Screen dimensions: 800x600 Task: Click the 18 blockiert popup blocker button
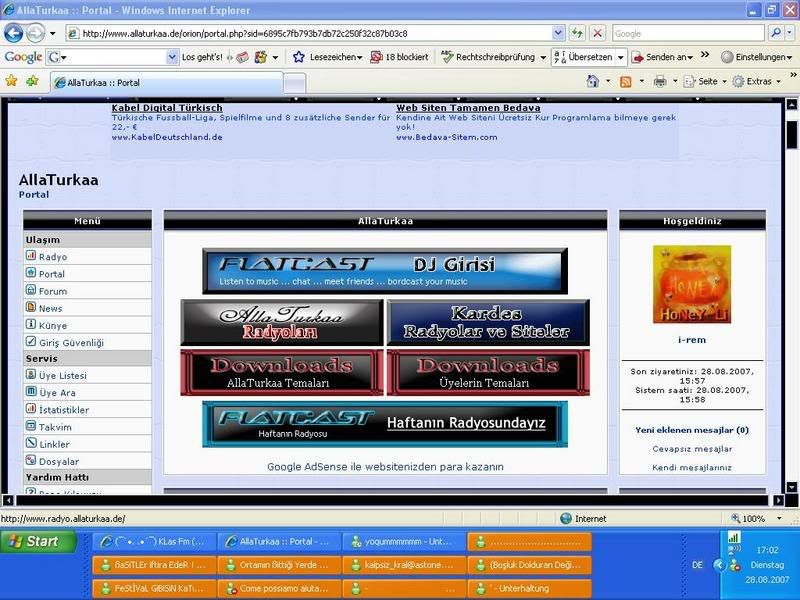point(399,57)
